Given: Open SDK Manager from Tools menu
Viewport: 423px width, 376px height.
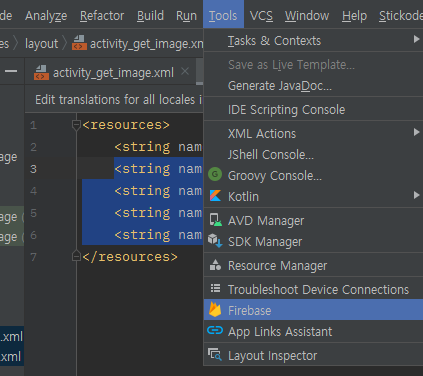Looking at the screenshot, I should click(313, 241).
